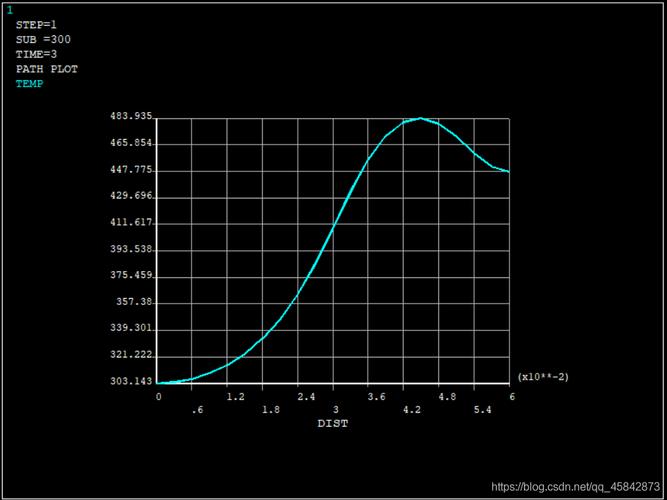
Task: Click the x-axis value .6
Action: [197, 410]
